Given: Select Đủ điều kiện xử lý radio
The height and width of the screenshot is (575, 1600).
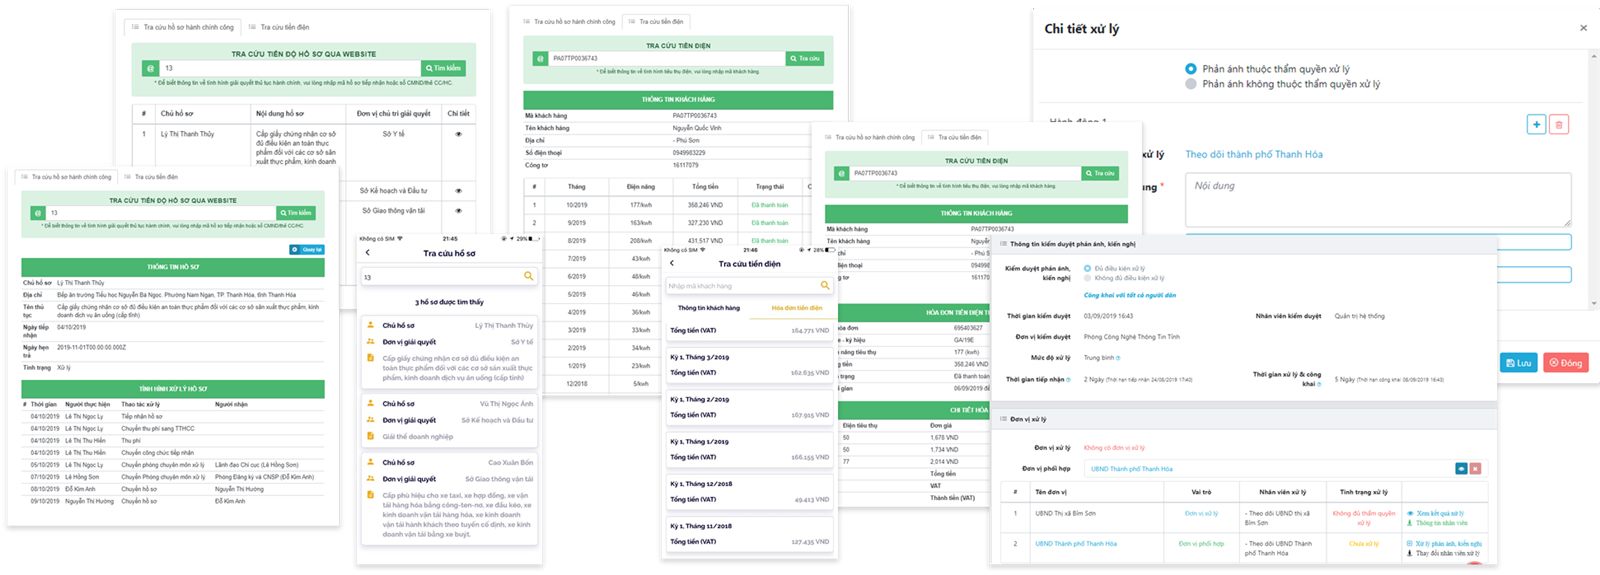Looking at the screenshot, I should (1087, 268).
